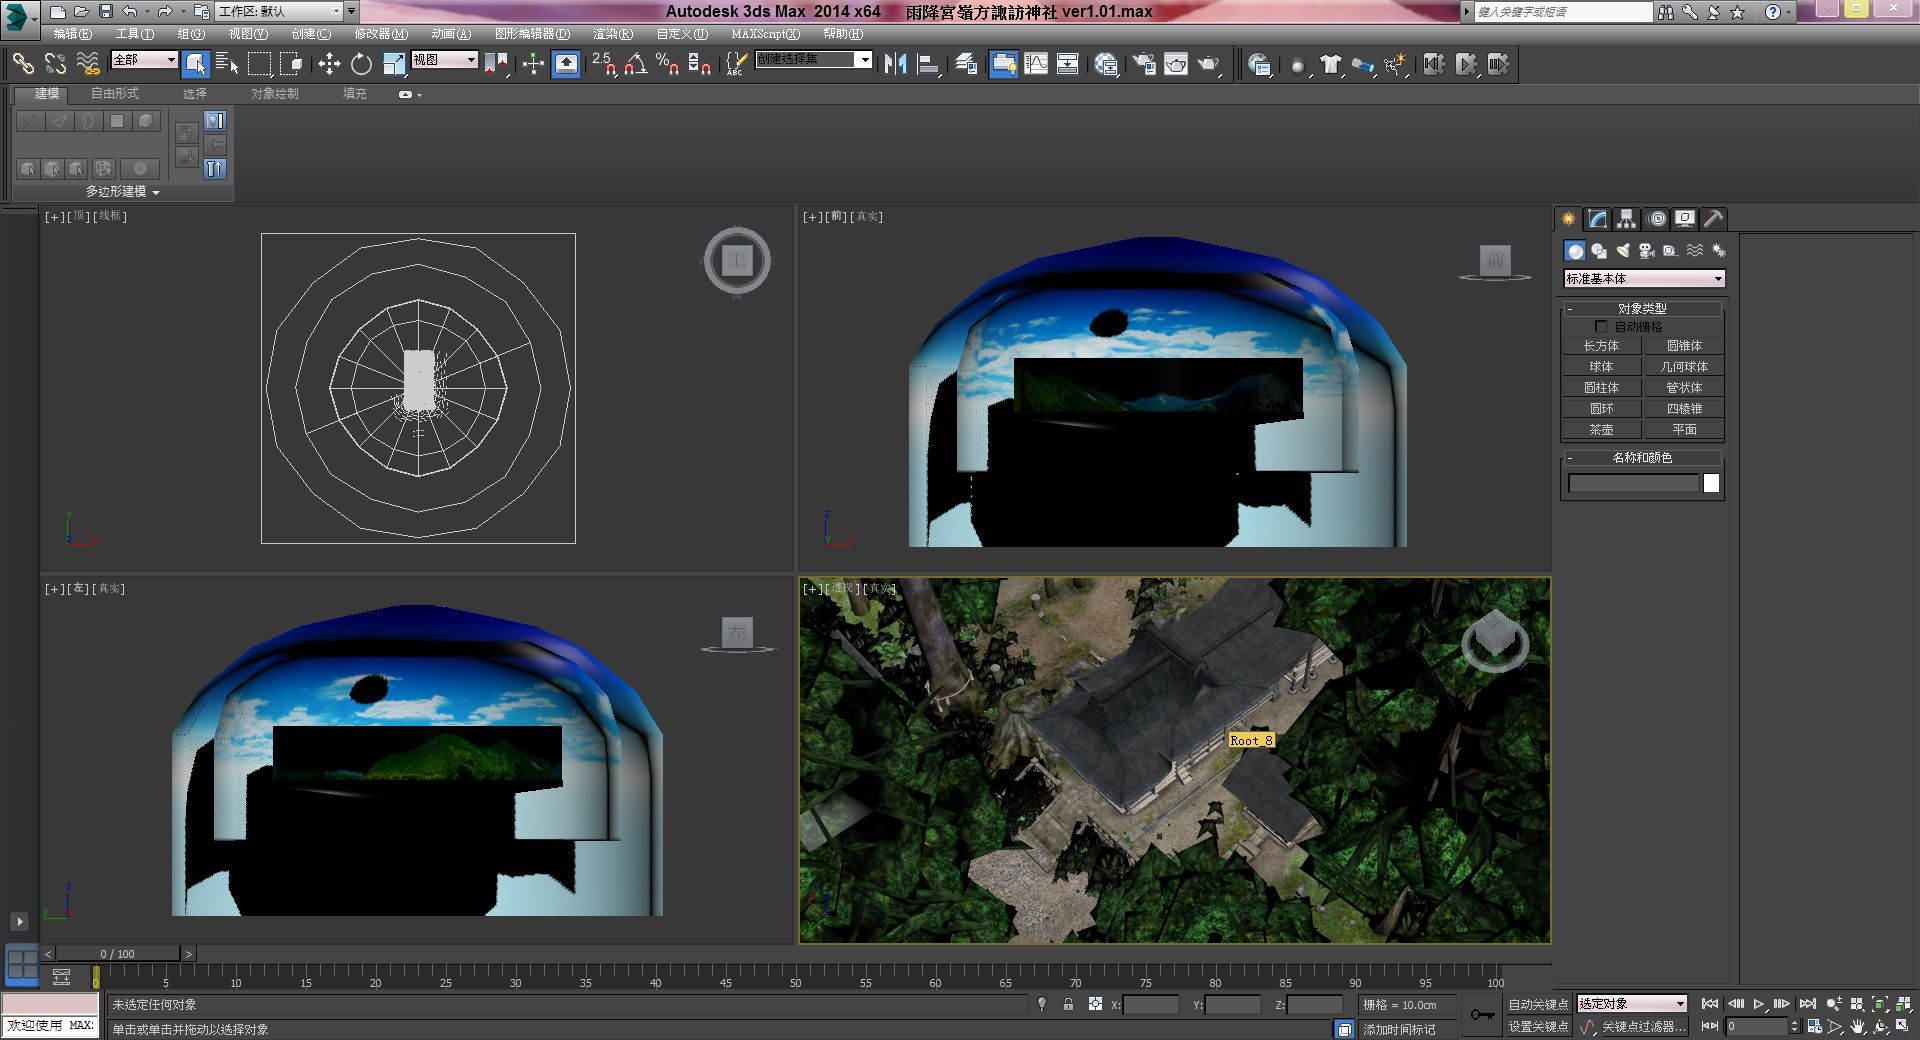
Task: Click the Undo arrow icon
Action: coord(130,12)
